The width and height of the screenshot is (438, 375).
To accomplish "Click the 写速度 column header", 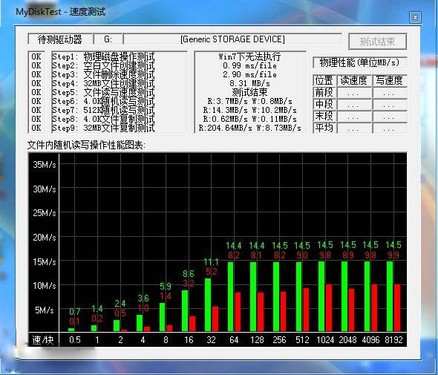I will tap(389, 81).
